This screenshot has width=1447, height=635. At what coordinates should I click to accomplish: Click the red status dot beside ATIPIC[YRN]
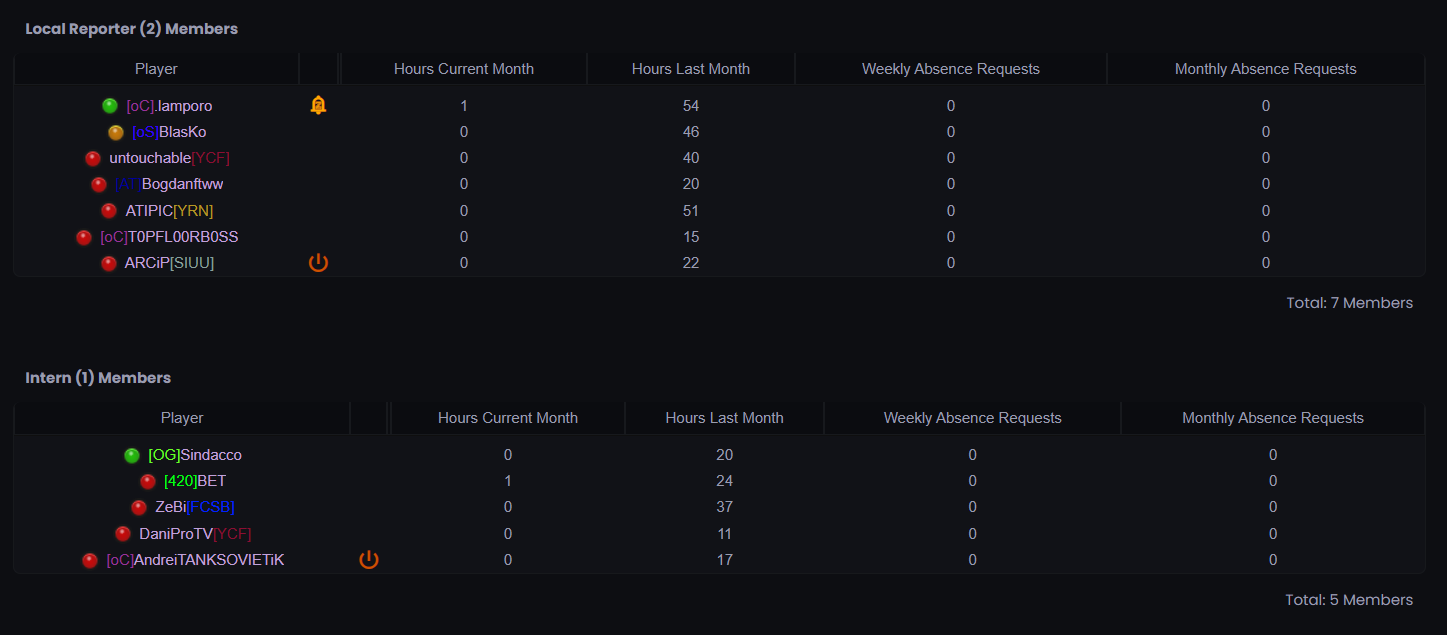(109, 211)
